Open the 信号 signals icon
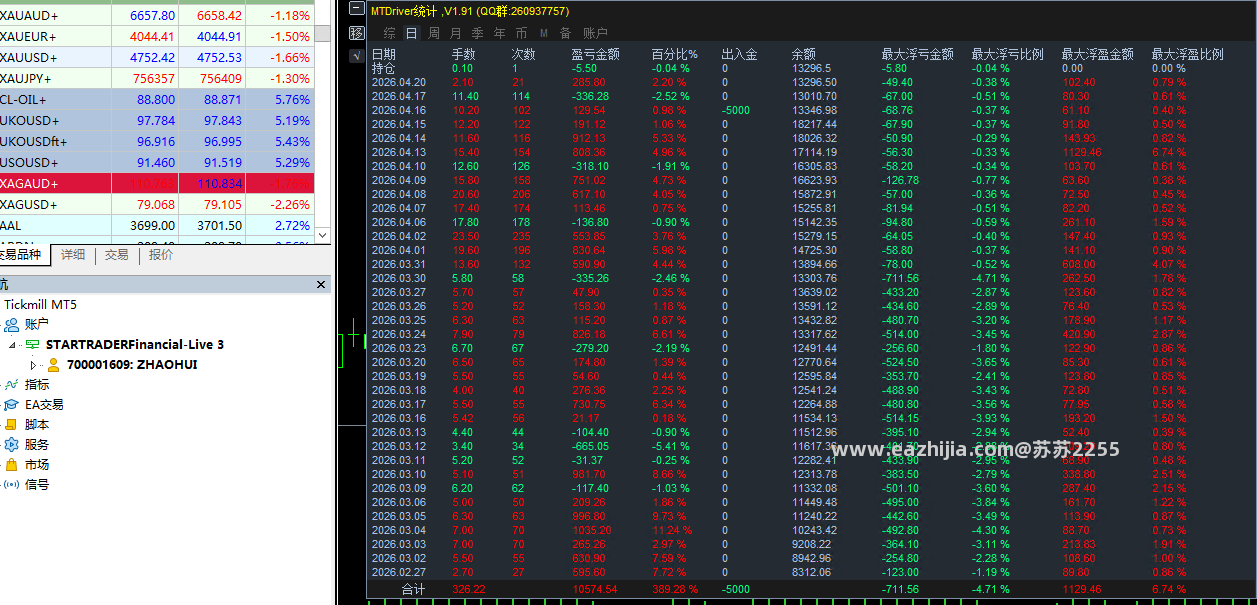 12,484
